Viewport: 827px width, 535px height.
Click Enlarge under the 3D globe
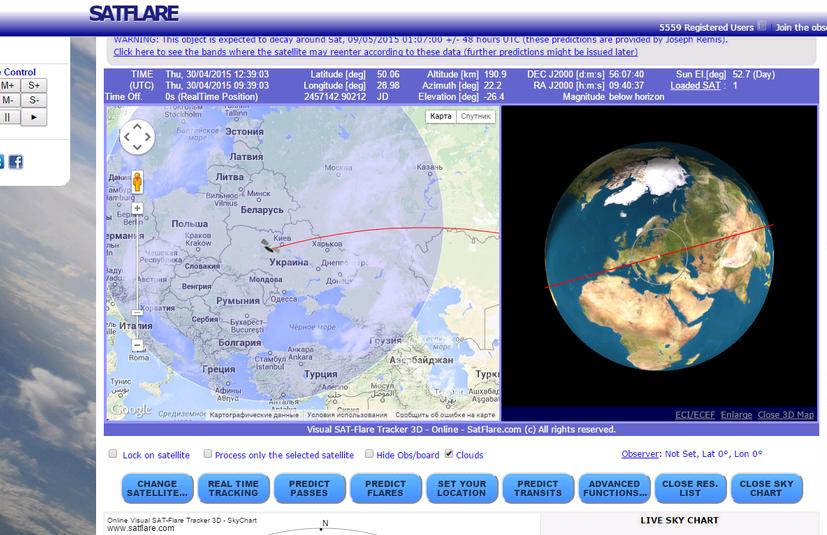(736, 415)
